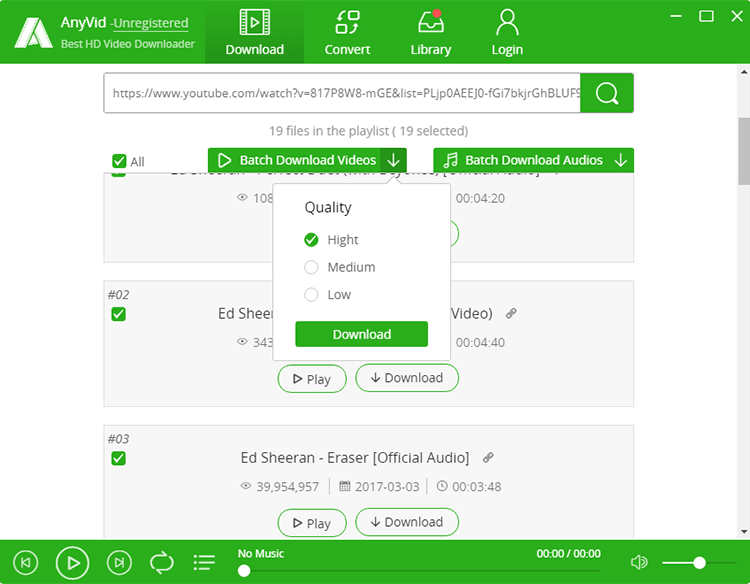Click the calendar icon next to 2017-03-03
750x584 pixels.
tap(344, 486)
